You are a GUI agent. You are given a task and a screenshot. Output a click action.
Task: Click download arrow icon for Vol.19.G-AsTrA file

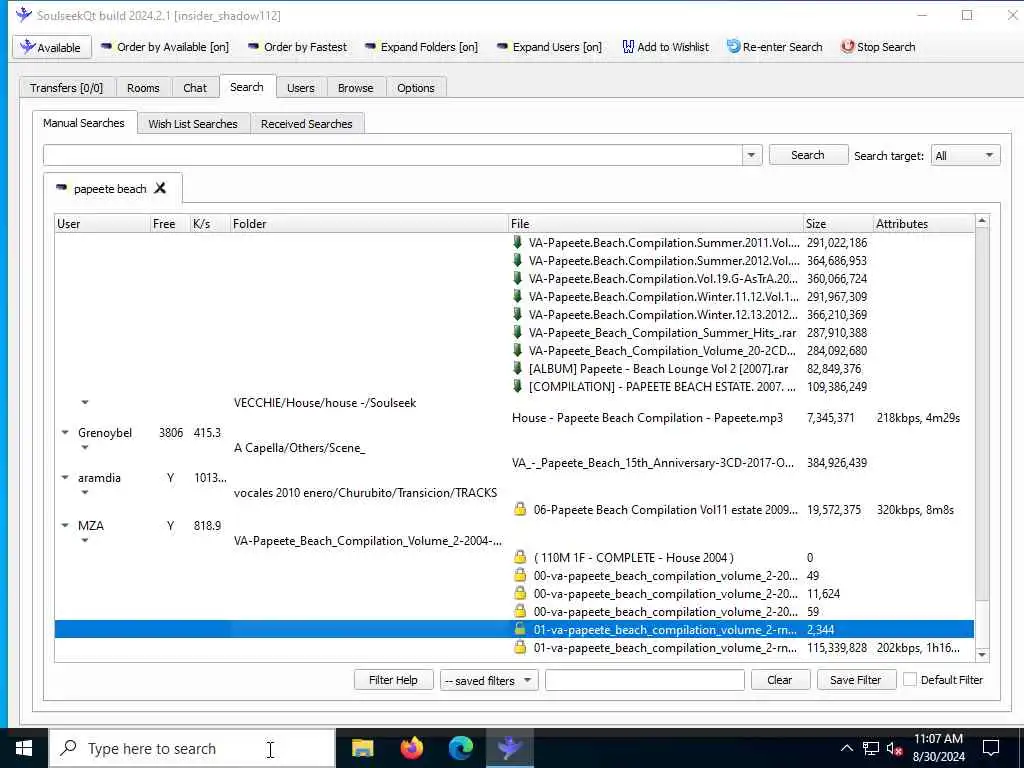pyautogui.click(x=517, y=278)
